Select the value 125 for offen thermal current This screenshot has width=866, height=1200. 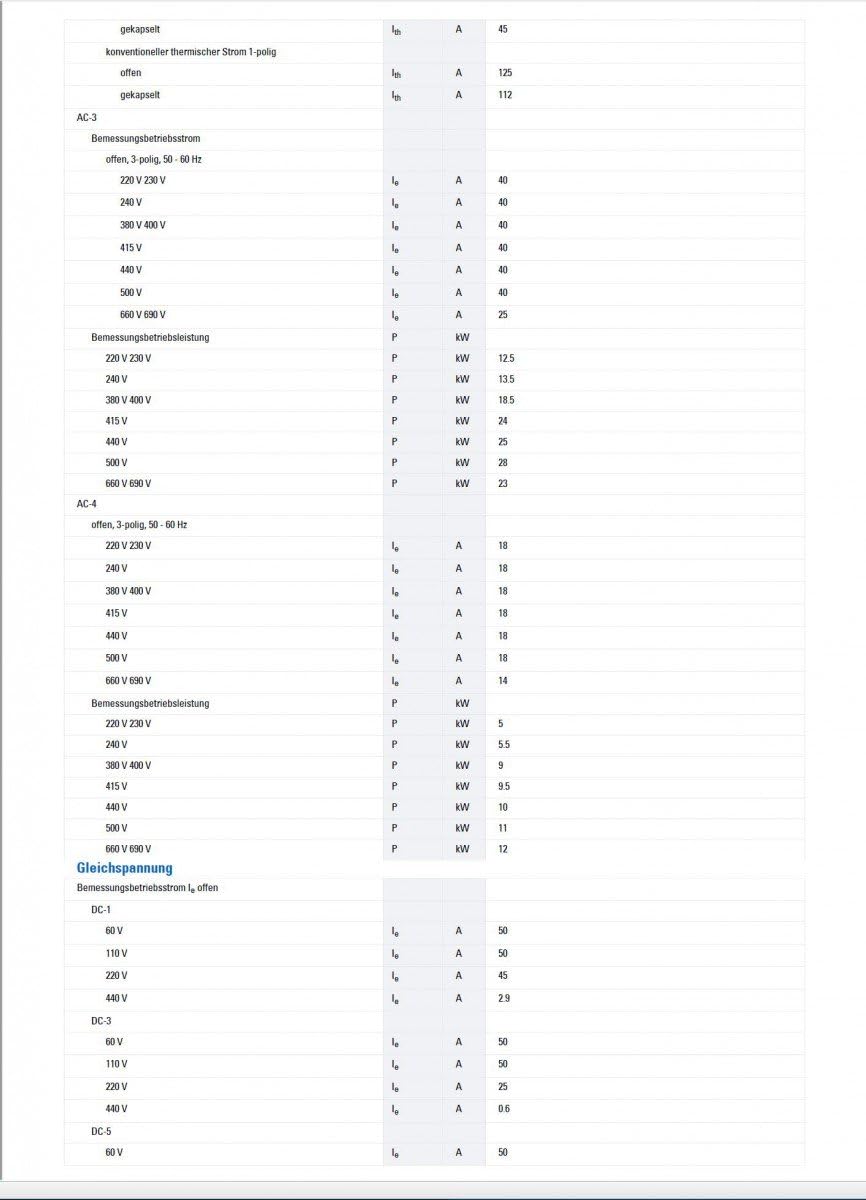[505, 73]
